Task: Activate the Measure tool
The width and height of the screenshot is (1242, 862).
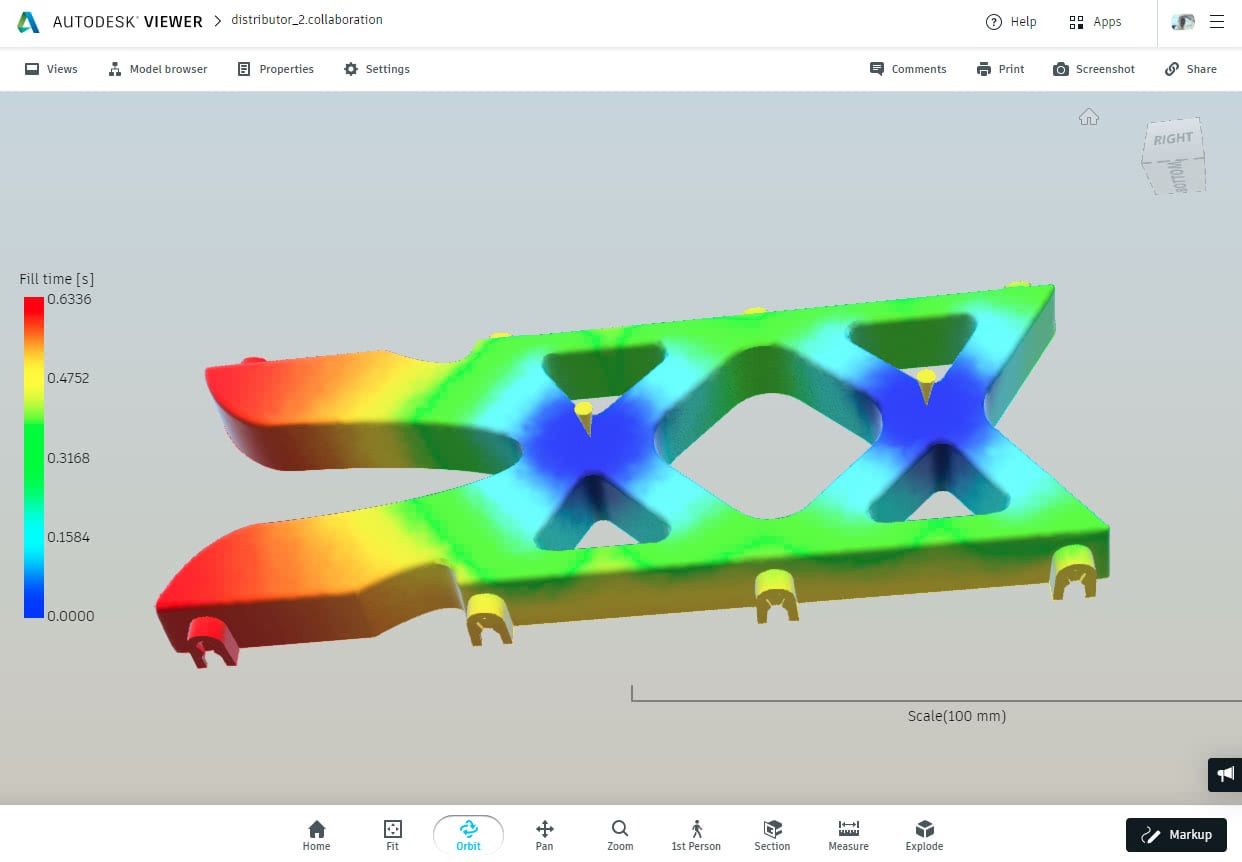Action: 848,834
